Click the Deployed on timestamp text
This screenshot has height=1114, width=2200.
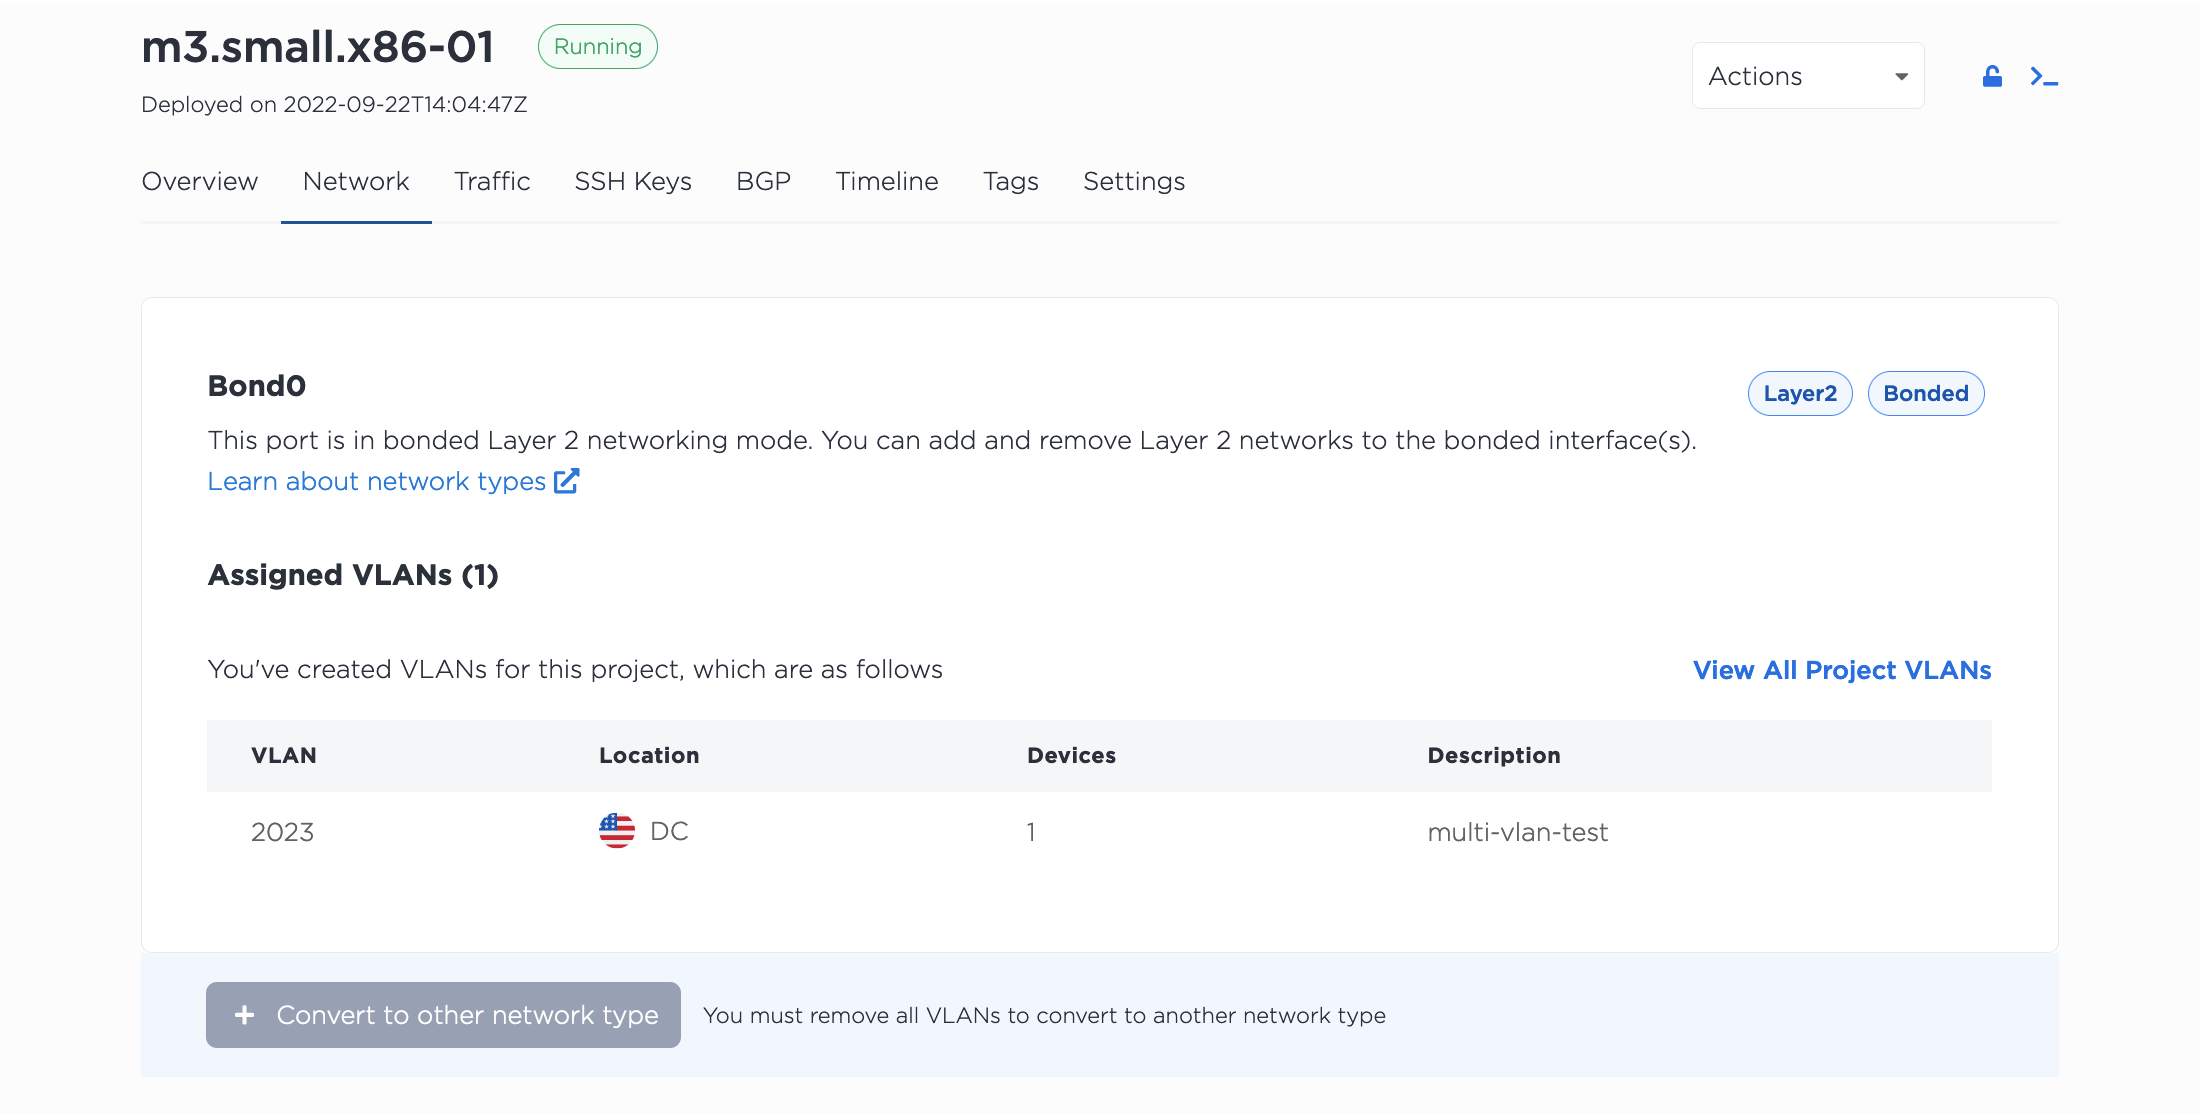pos(334,104)
